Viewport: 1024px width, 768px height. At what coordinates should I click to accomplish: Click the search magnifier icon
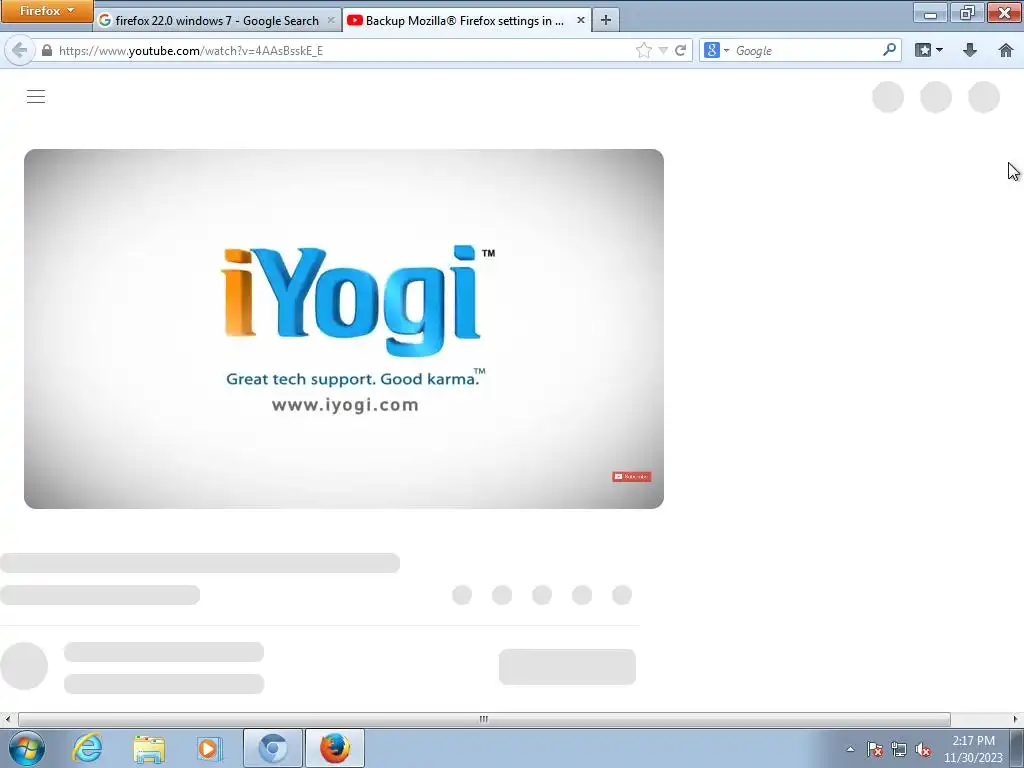(889, 50)
